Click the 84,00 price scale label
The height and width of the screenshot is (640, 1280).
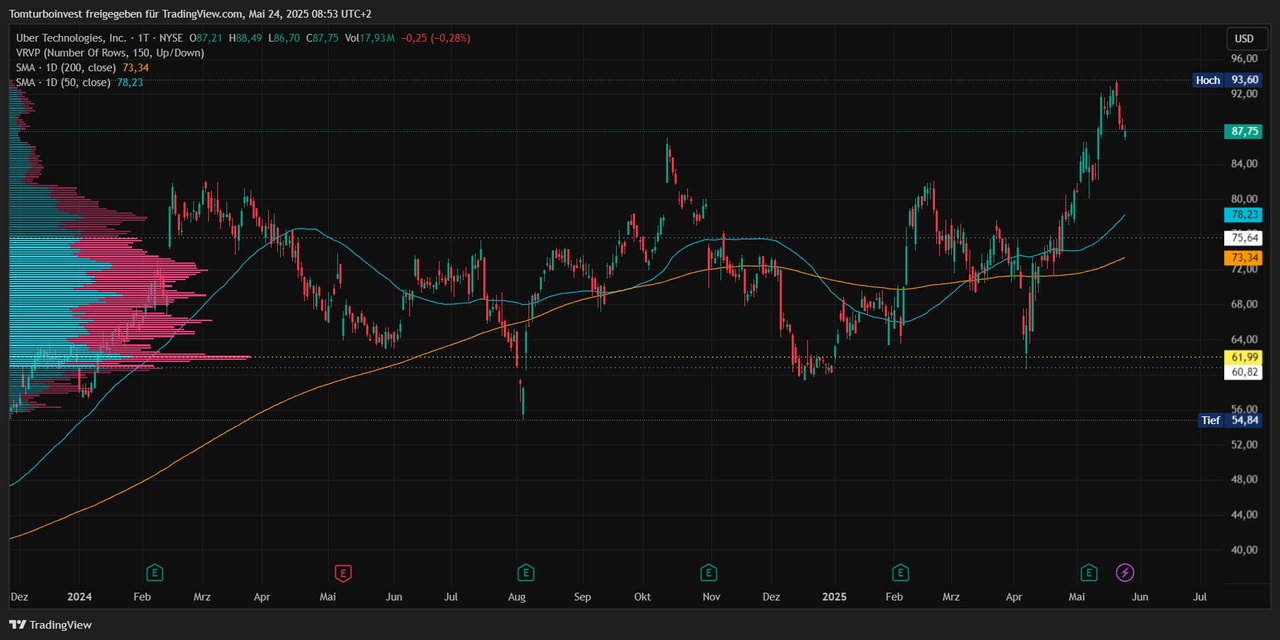(1244, 164)
